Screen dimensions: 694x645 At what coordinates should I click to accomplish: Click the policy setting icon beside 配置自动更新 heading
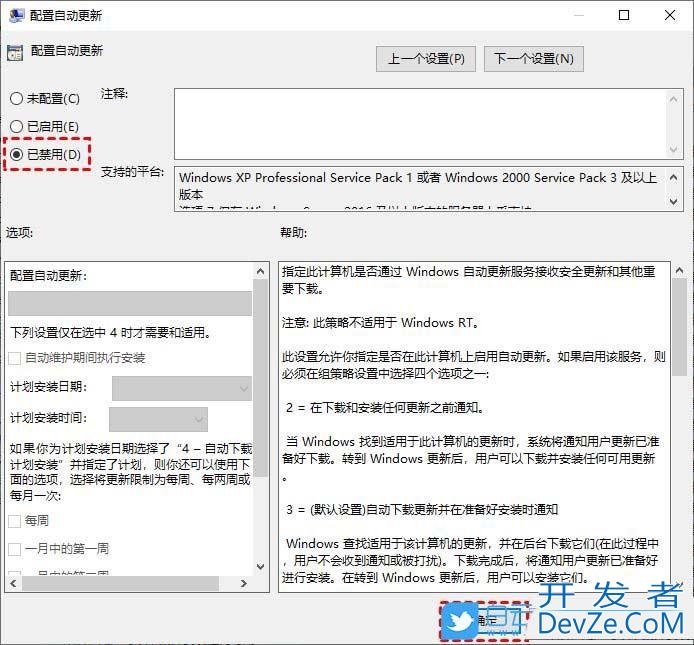(x=15, y=53)
